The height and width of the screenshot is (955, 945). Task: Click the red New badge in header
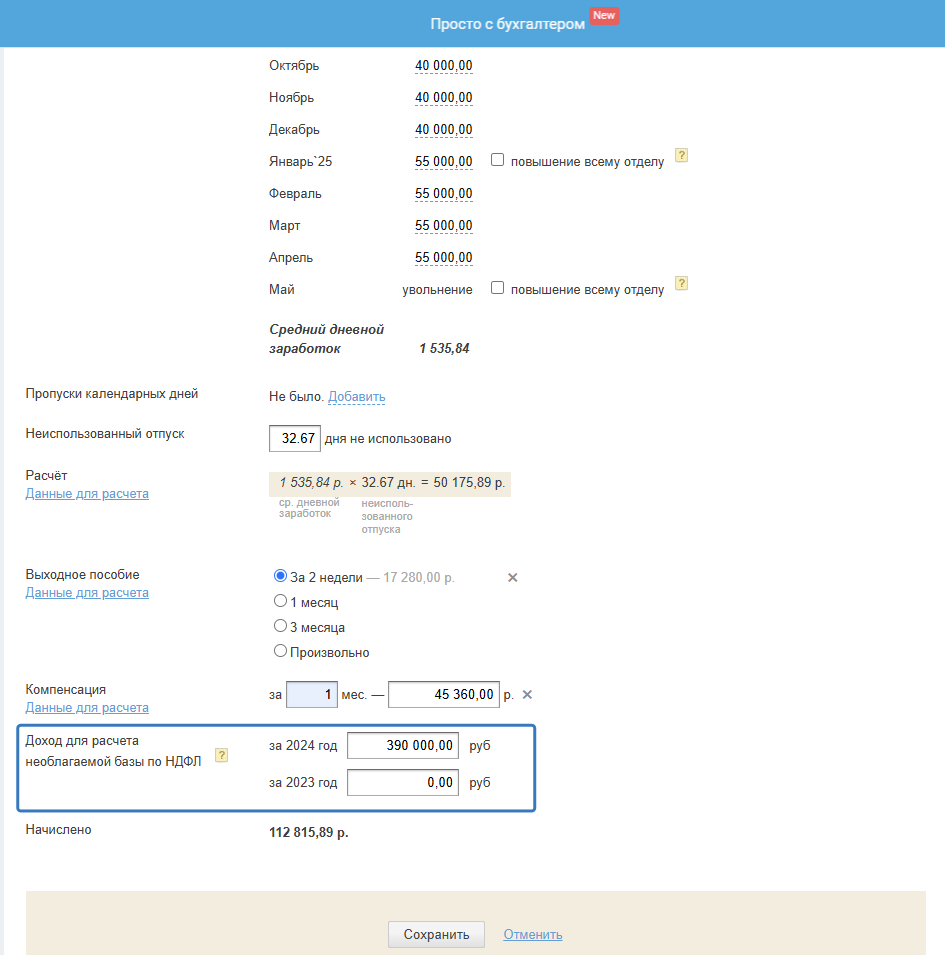pyautogui.click(x=604, y=15)
